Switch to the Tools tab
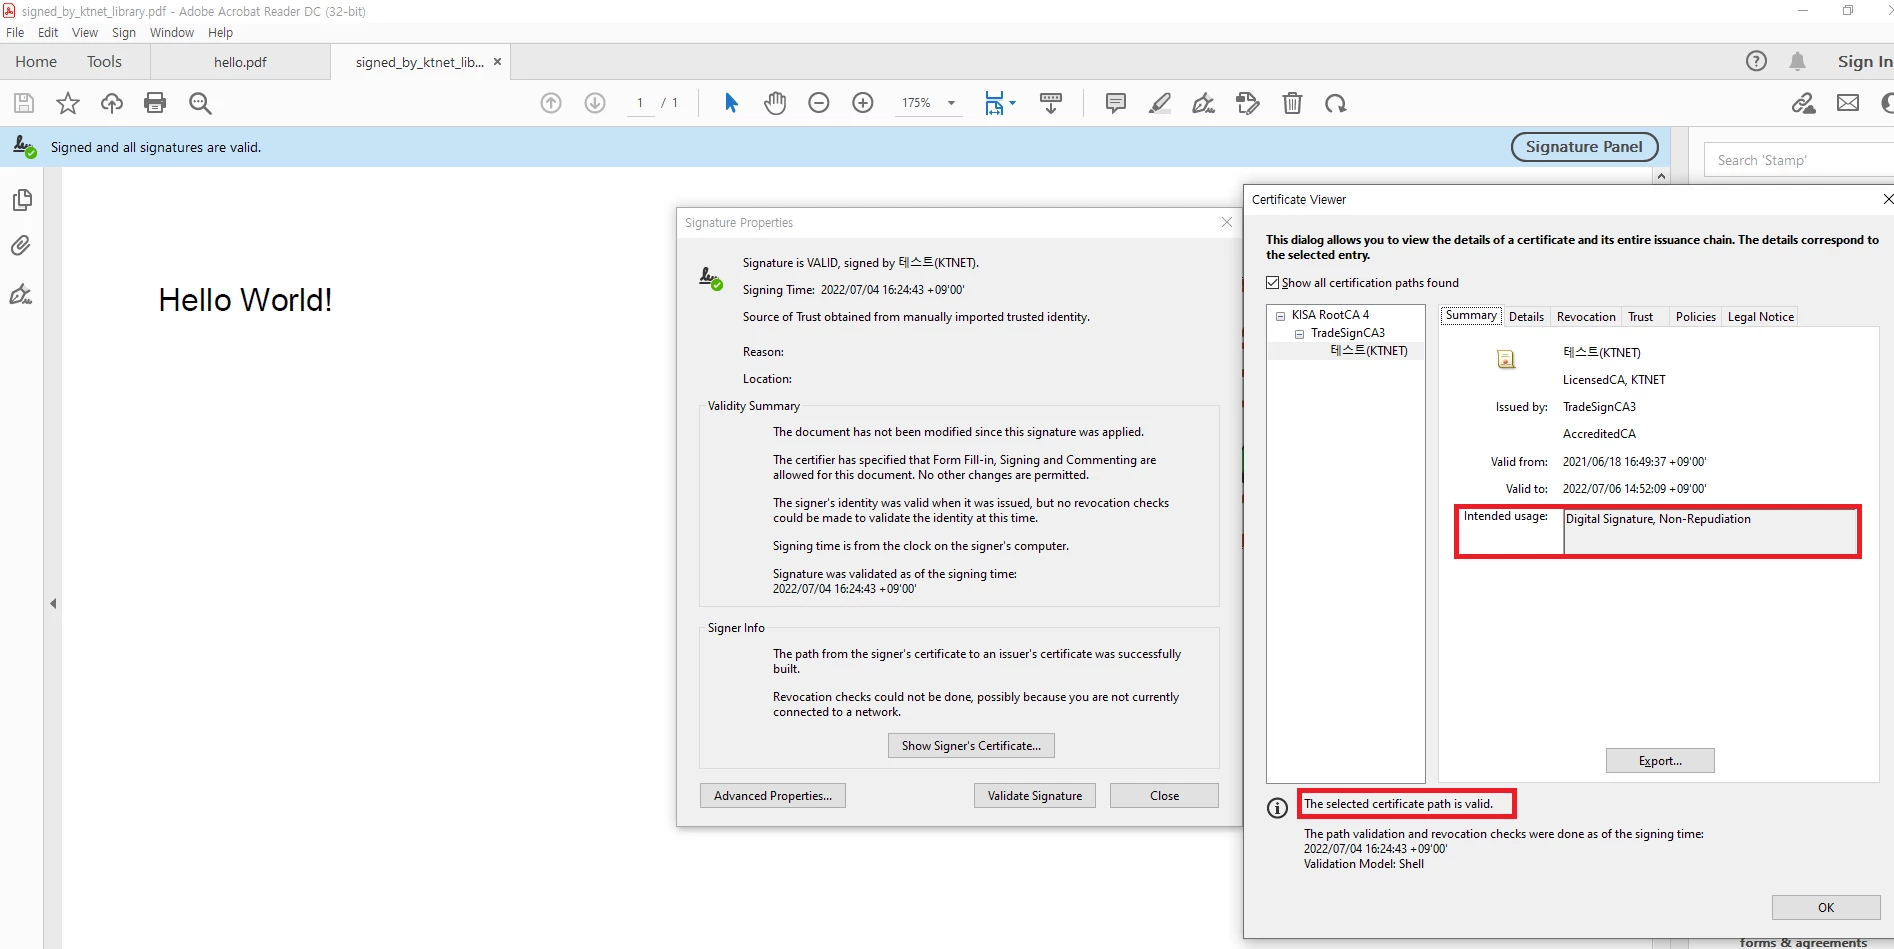 coord(104,62)
